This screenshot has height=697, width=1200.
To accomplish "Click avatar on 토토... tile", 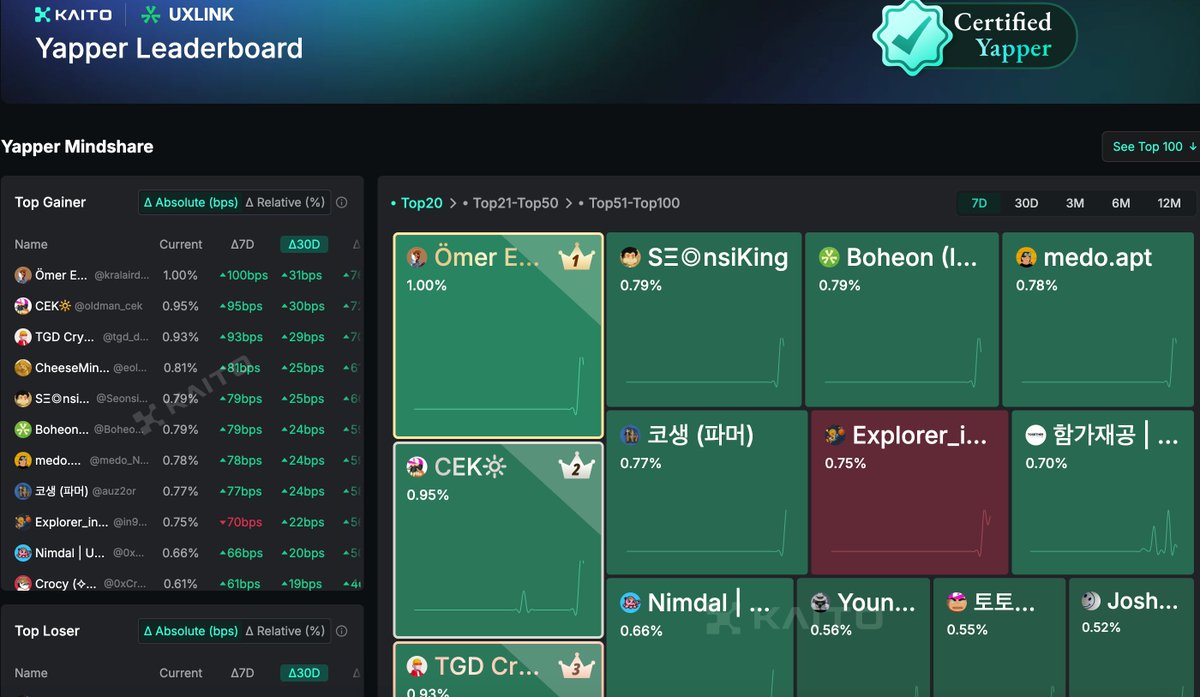I will (957, 602).
